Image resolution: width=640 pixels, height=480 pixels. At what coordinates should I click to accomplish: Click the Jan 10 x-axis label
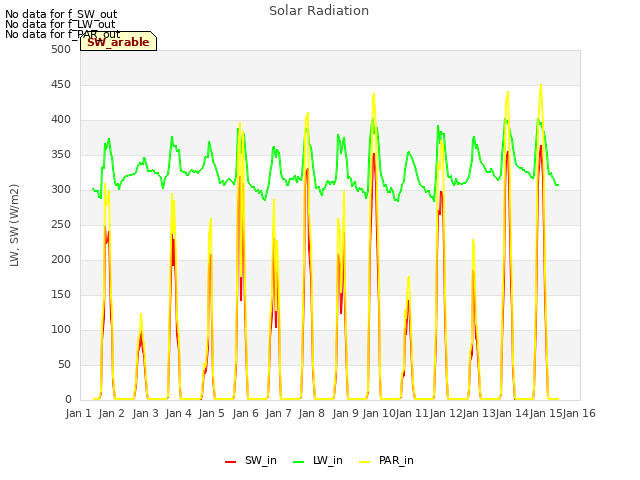click(x=379, y=413)
